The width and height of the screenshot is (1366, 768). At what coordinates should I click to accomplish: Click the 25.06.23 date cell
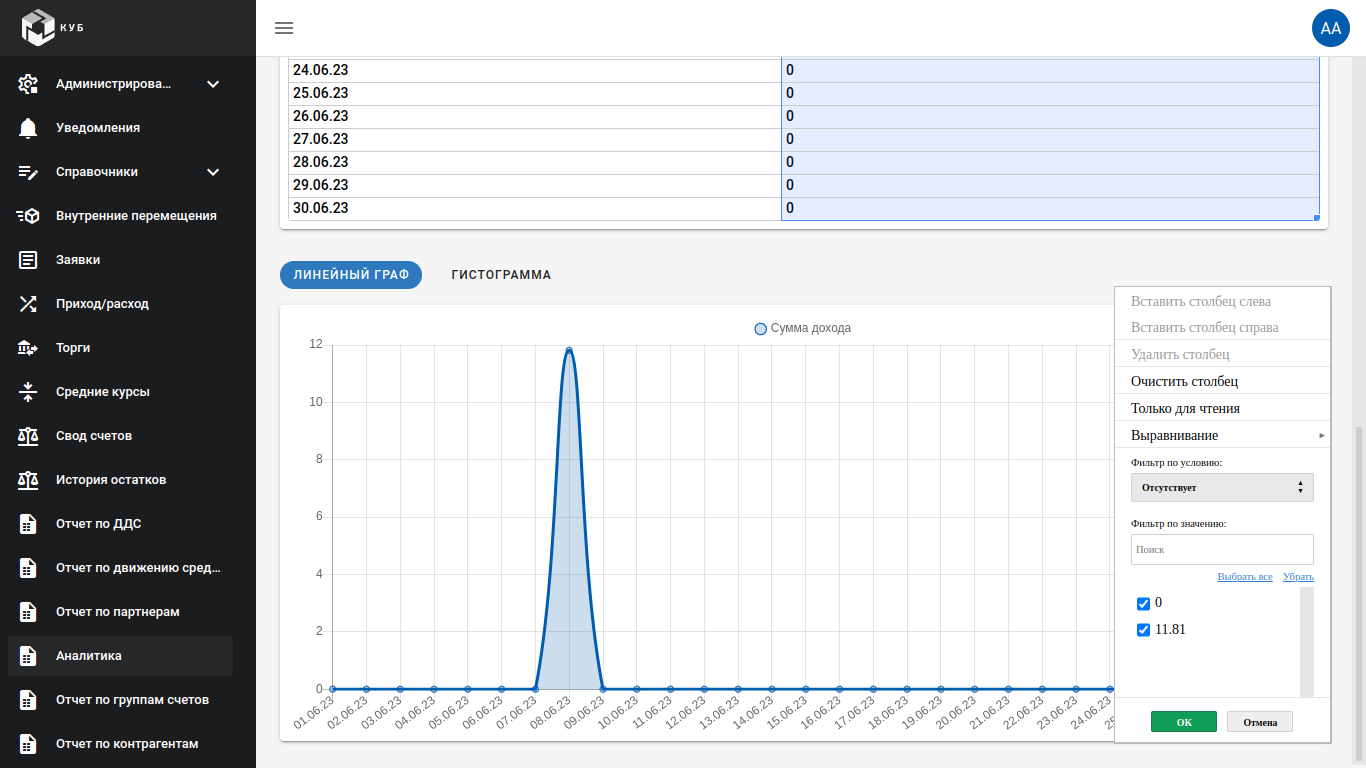point(535,93)
